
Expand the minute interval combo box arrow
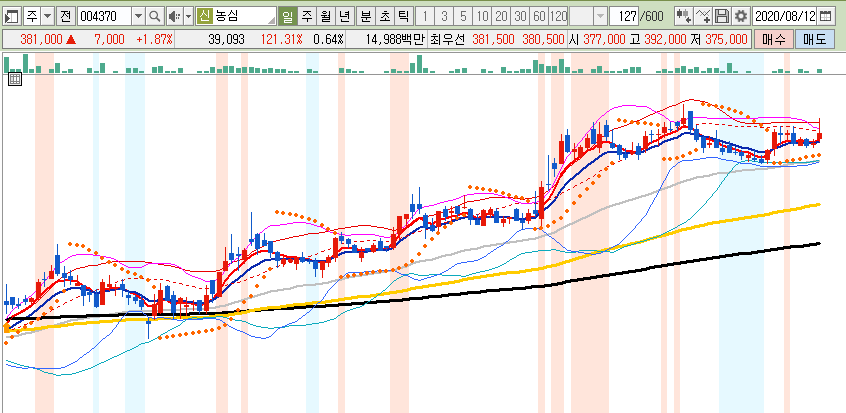tap(600, 16)
